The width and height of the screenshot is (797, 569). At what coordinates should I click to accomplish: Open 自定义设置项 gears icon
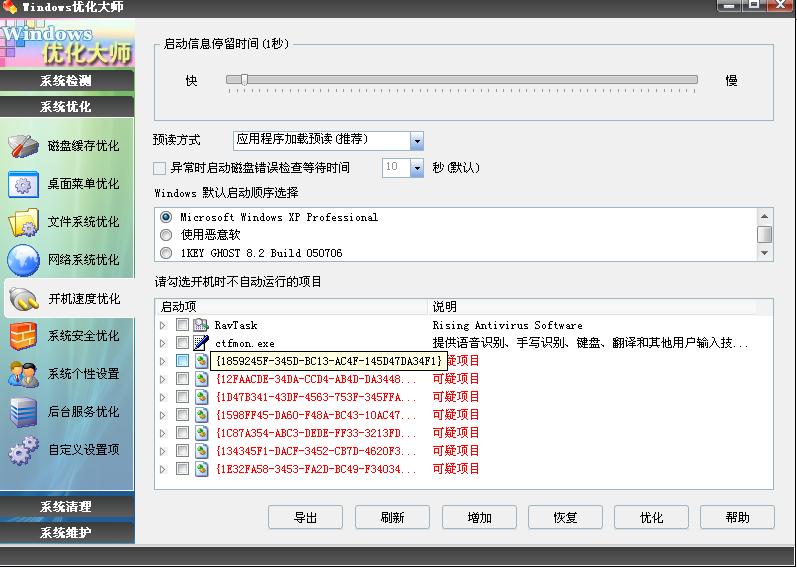23,450
